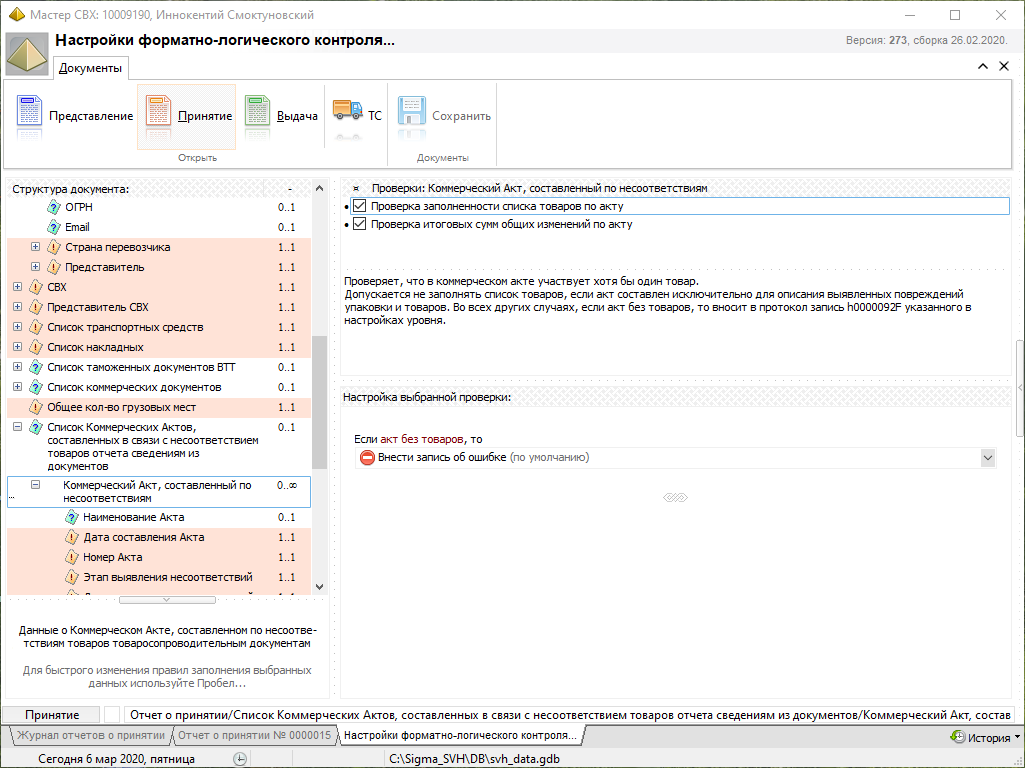Viewport: 1025px width, 768px height.
Task: Click the Общее кол-во грузовых мест icon
Action: pyautogui.click(x=36, y=407)
